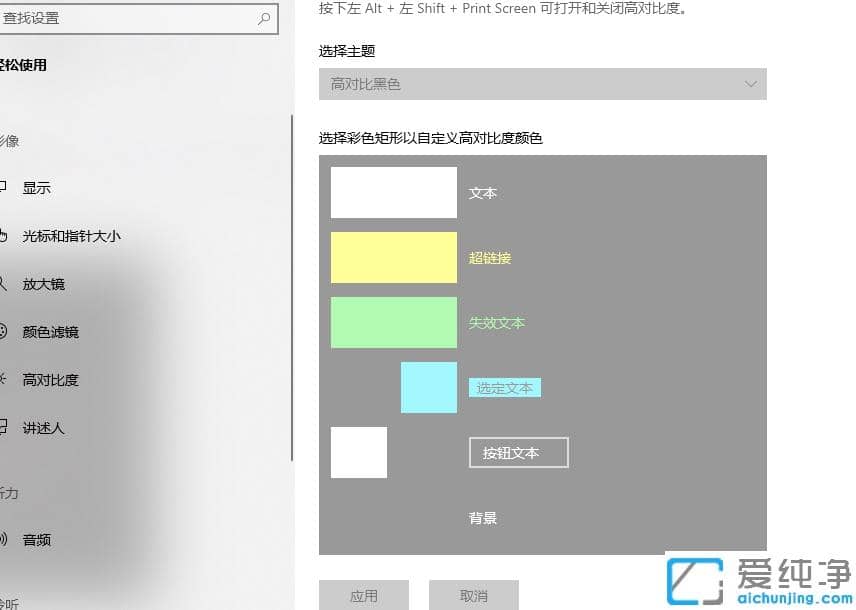This screenshot has width=856, height=610.
Task: Click the search magnifier icon in 查找设置
Action: [264, 18]
